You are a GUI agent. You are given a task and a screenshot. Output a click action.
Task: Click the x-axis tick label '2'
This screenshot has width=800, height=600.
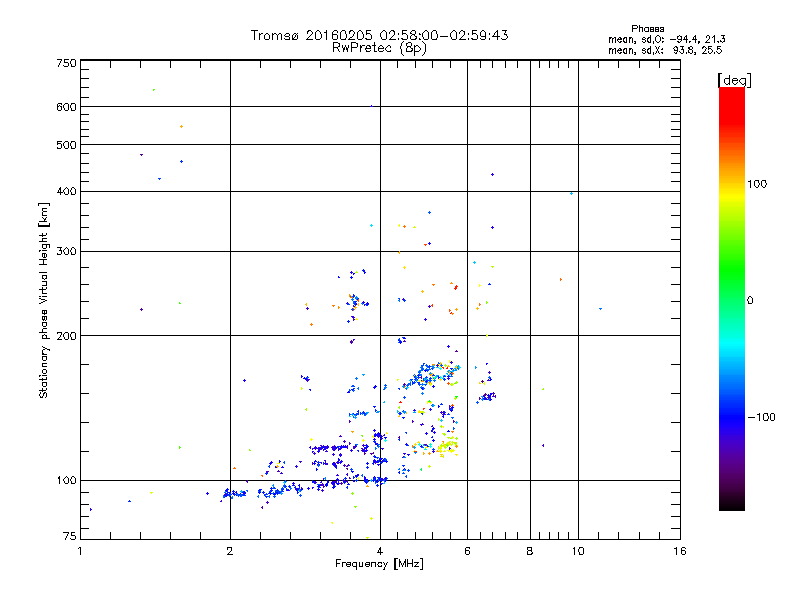coord(230,551)
